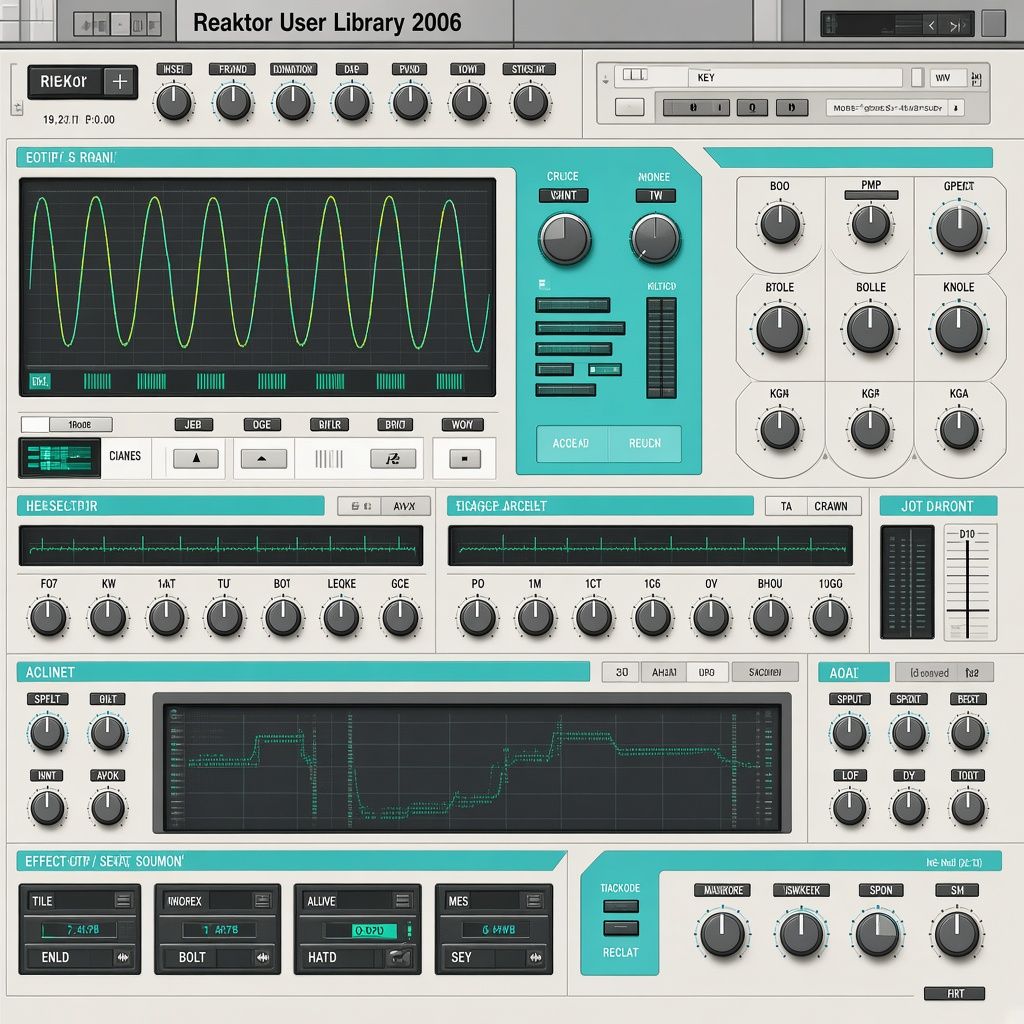1024x1024 pixels.
Task: Open the menu icon on the TILE module
Action: [x=123, y=901]
